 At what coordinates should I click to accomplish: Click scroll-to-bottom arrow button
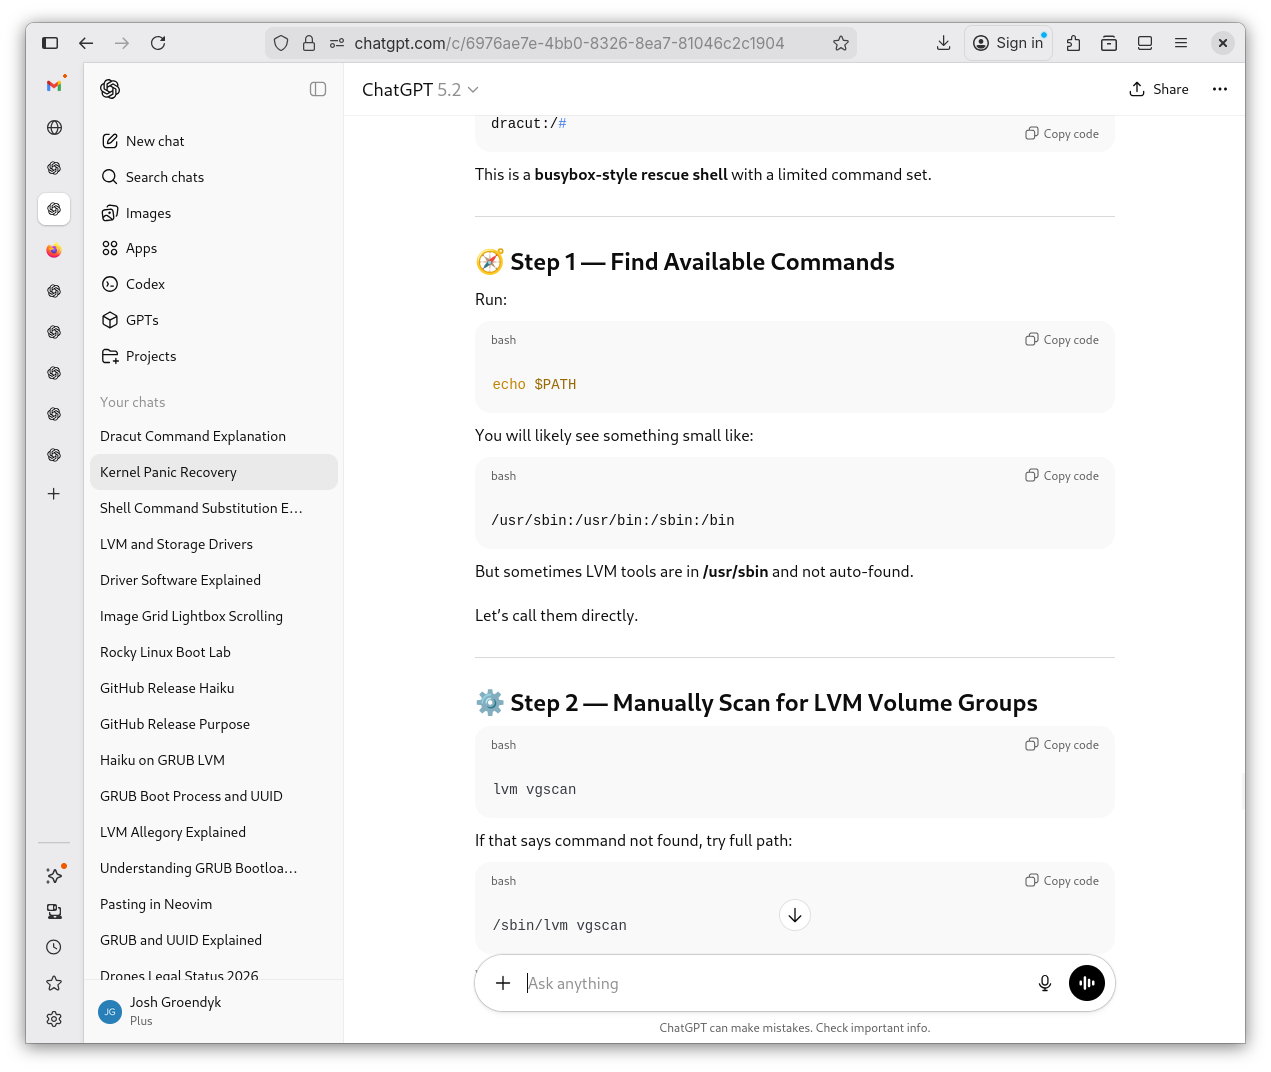coord(794,915)
